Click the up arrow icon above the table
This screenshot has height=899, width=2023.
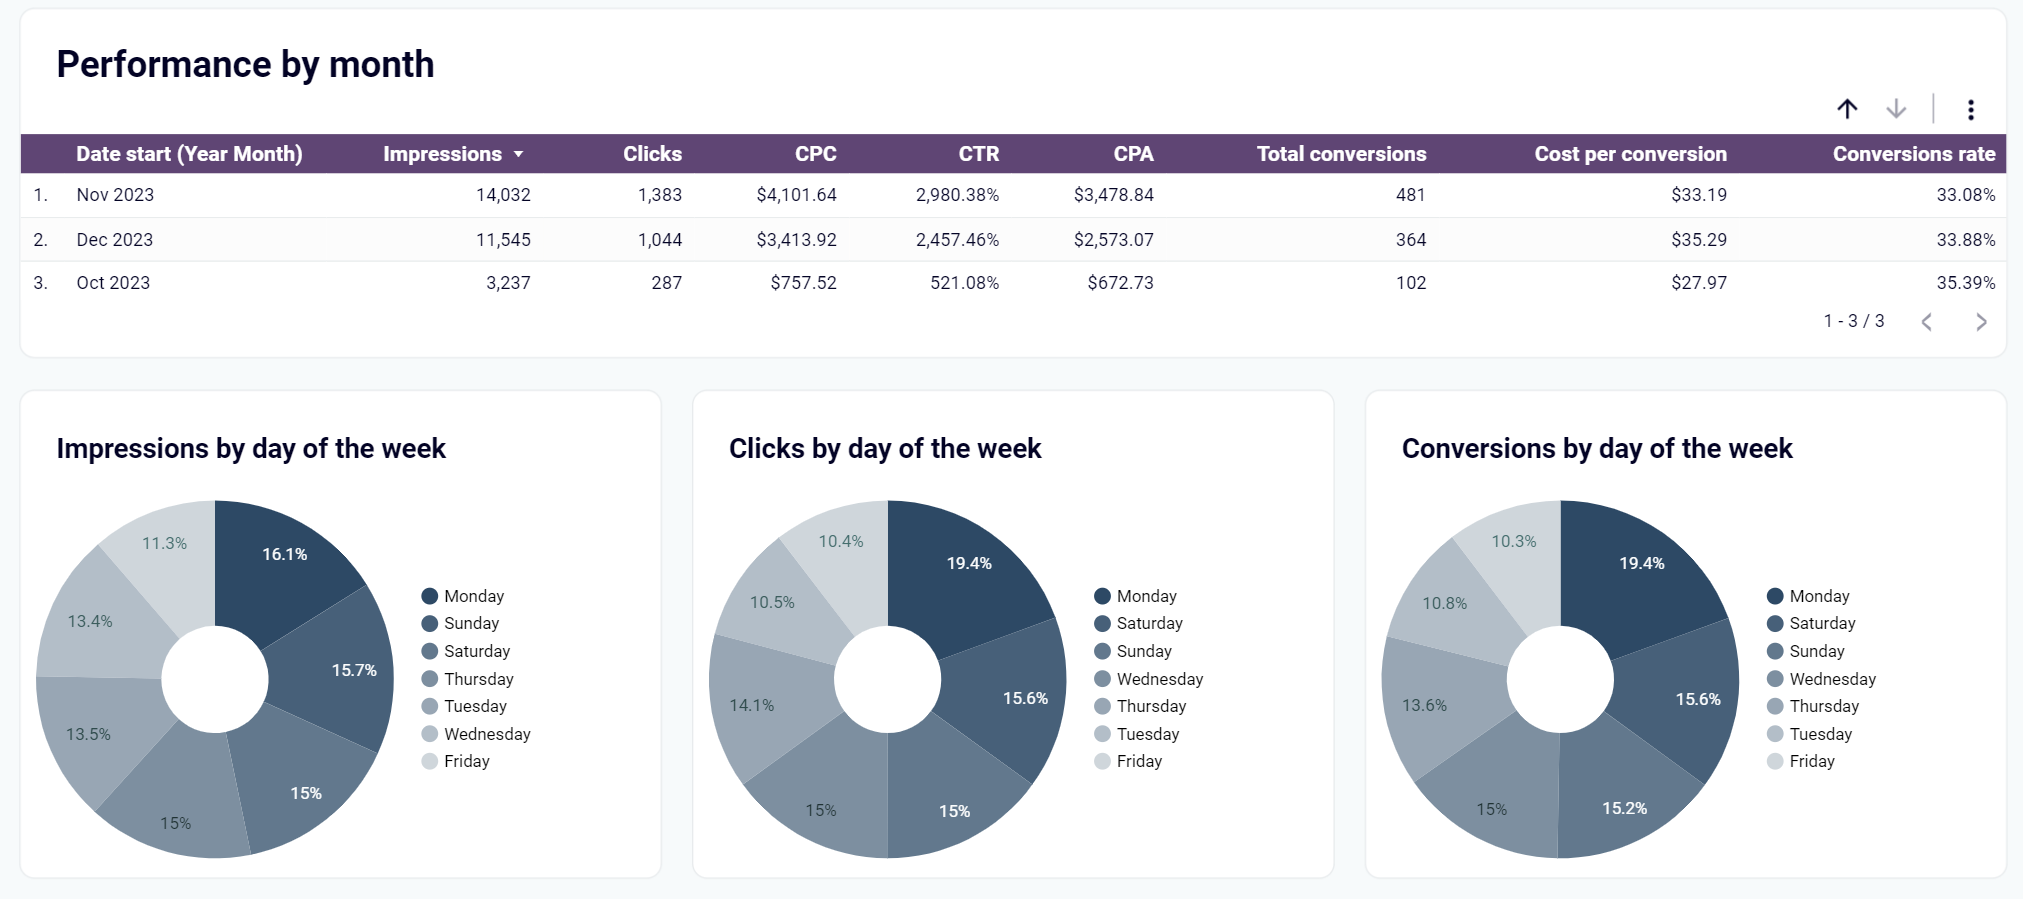pyautogui.click(x=1848, y=109)
